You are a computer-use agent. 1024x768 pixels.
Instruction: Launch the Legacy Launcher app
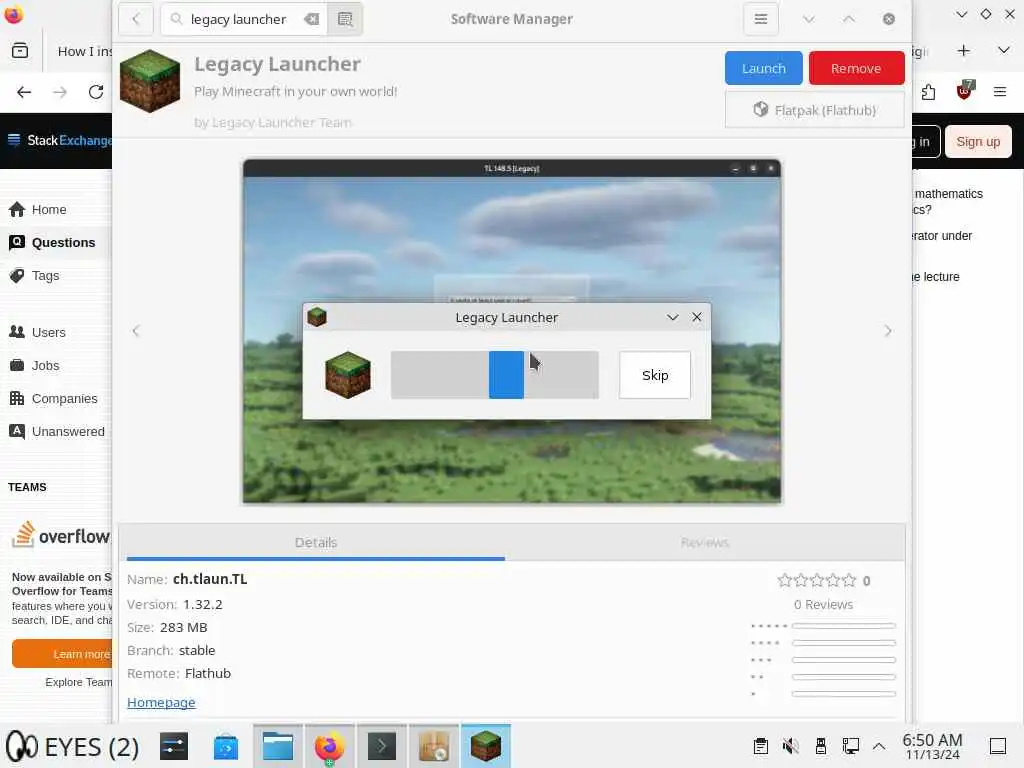pyautogui.click(x=763, y=68)
